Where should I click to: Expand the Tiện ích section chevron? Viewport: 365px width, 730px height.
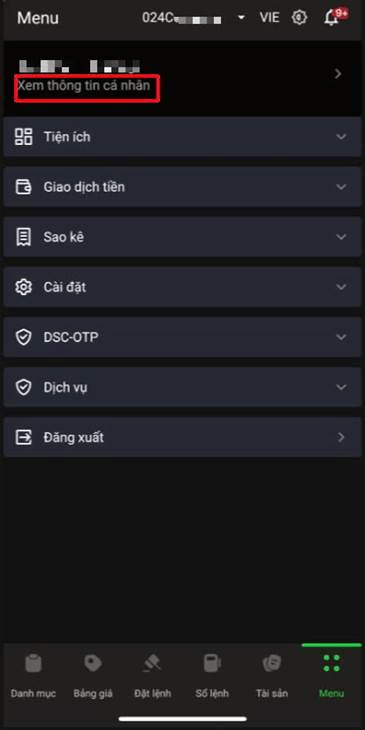(x=341, y=137)
